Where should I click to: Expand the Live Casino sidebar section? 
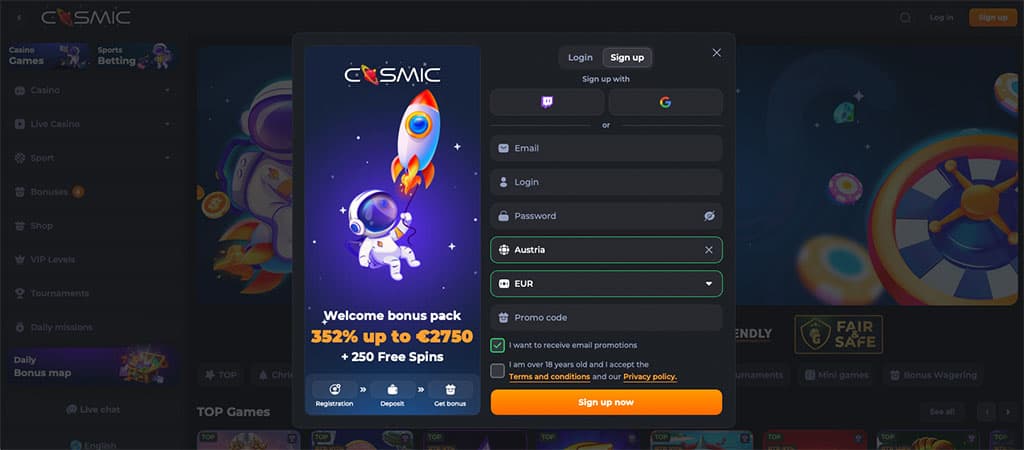tap(167, 124)
